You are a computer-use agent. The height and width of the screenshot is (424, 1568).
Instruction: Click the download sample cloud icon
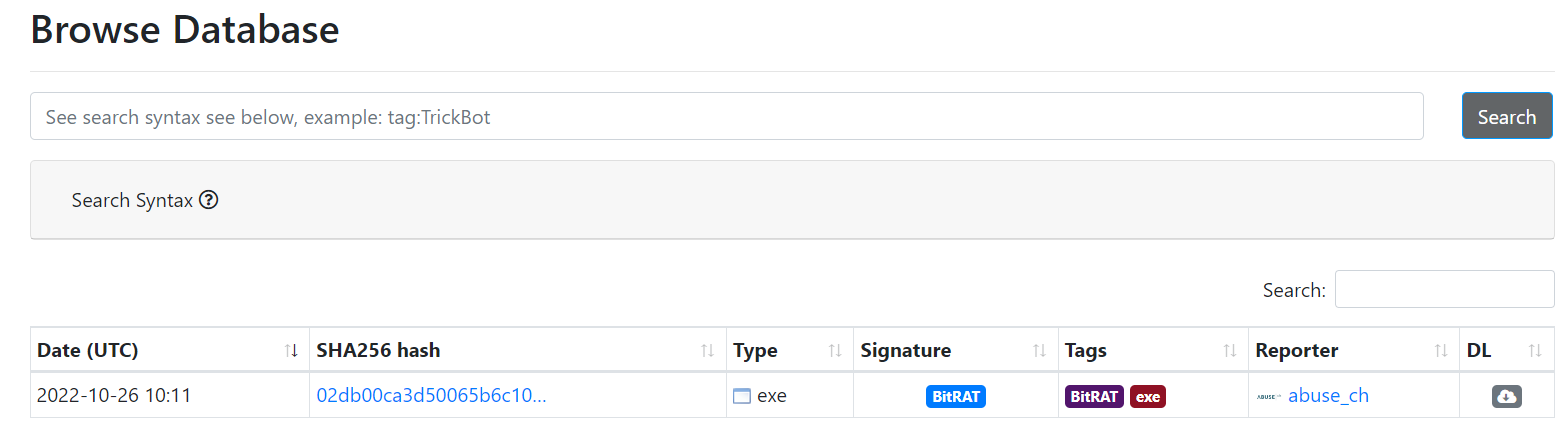tap(1506, 396)
